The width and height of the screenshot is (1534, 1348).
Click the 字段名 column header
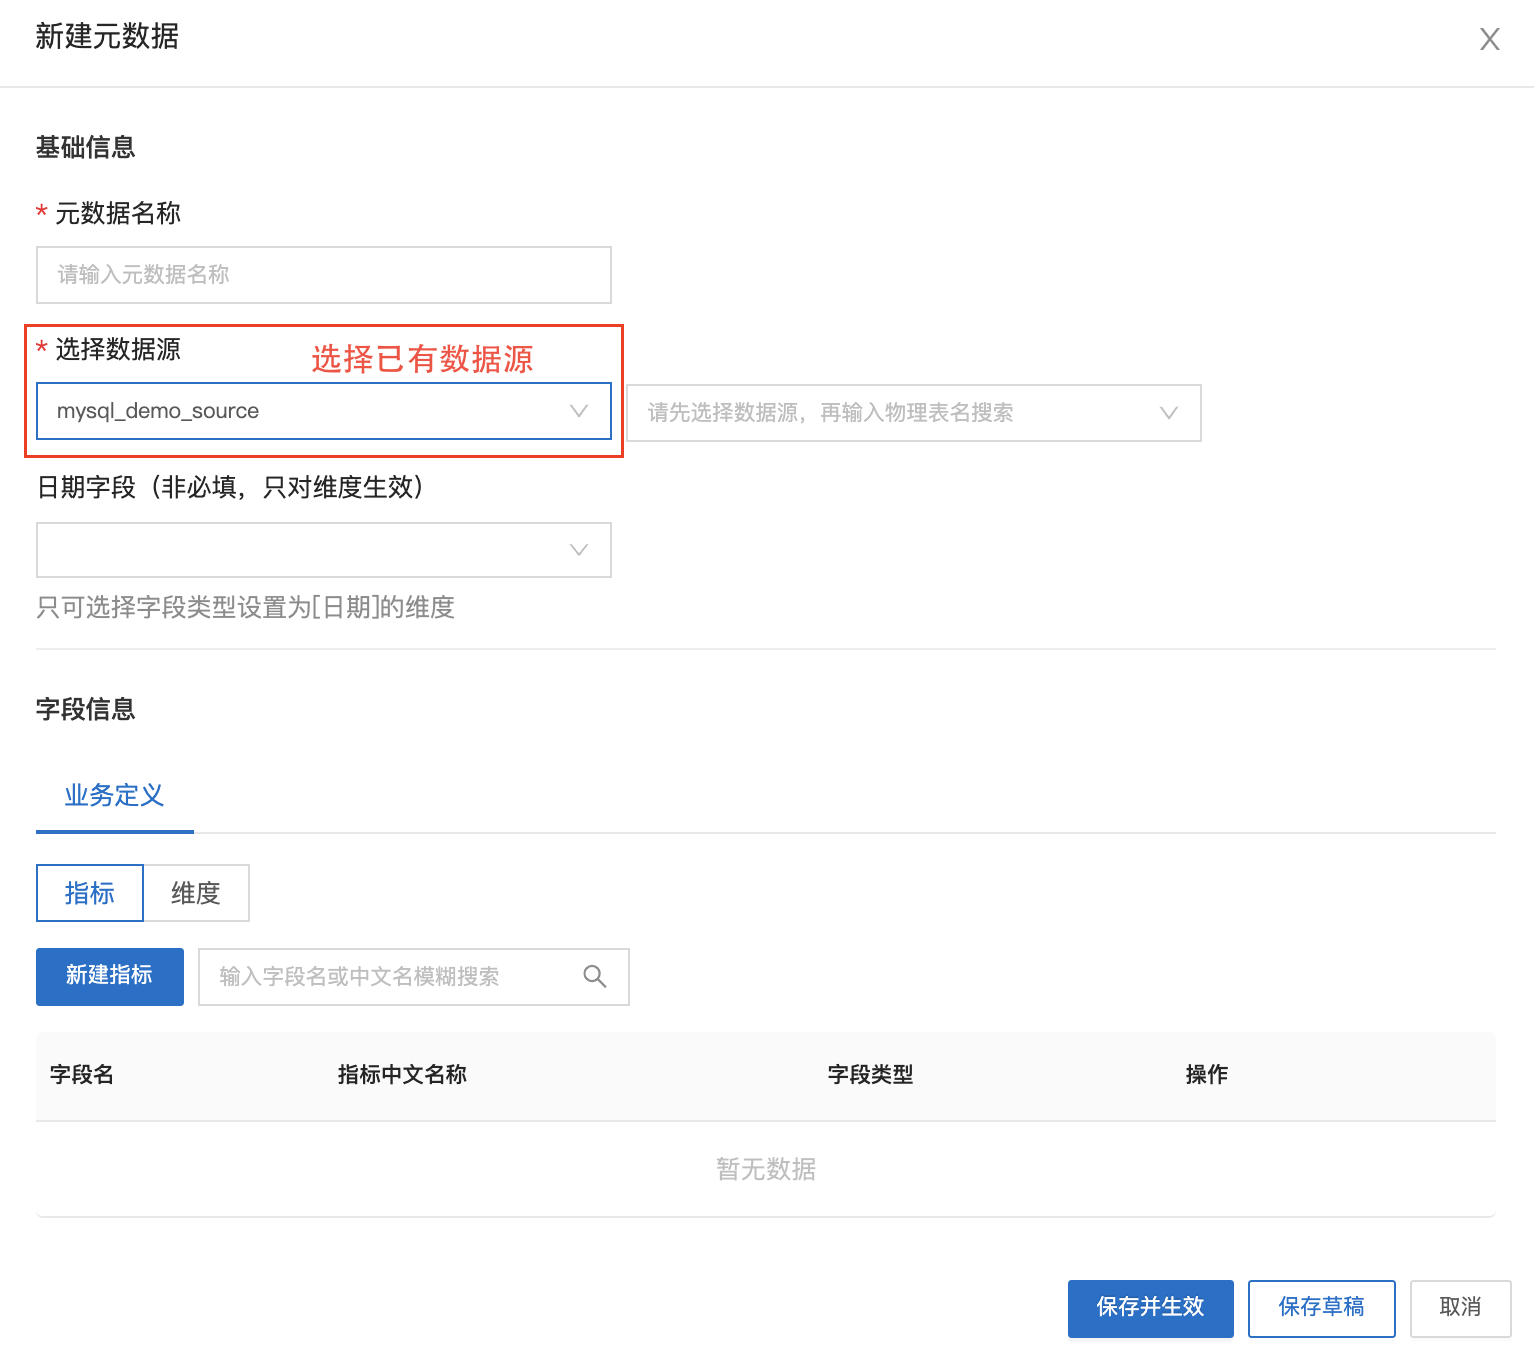pyautogui.click(x=82, y=1075)
